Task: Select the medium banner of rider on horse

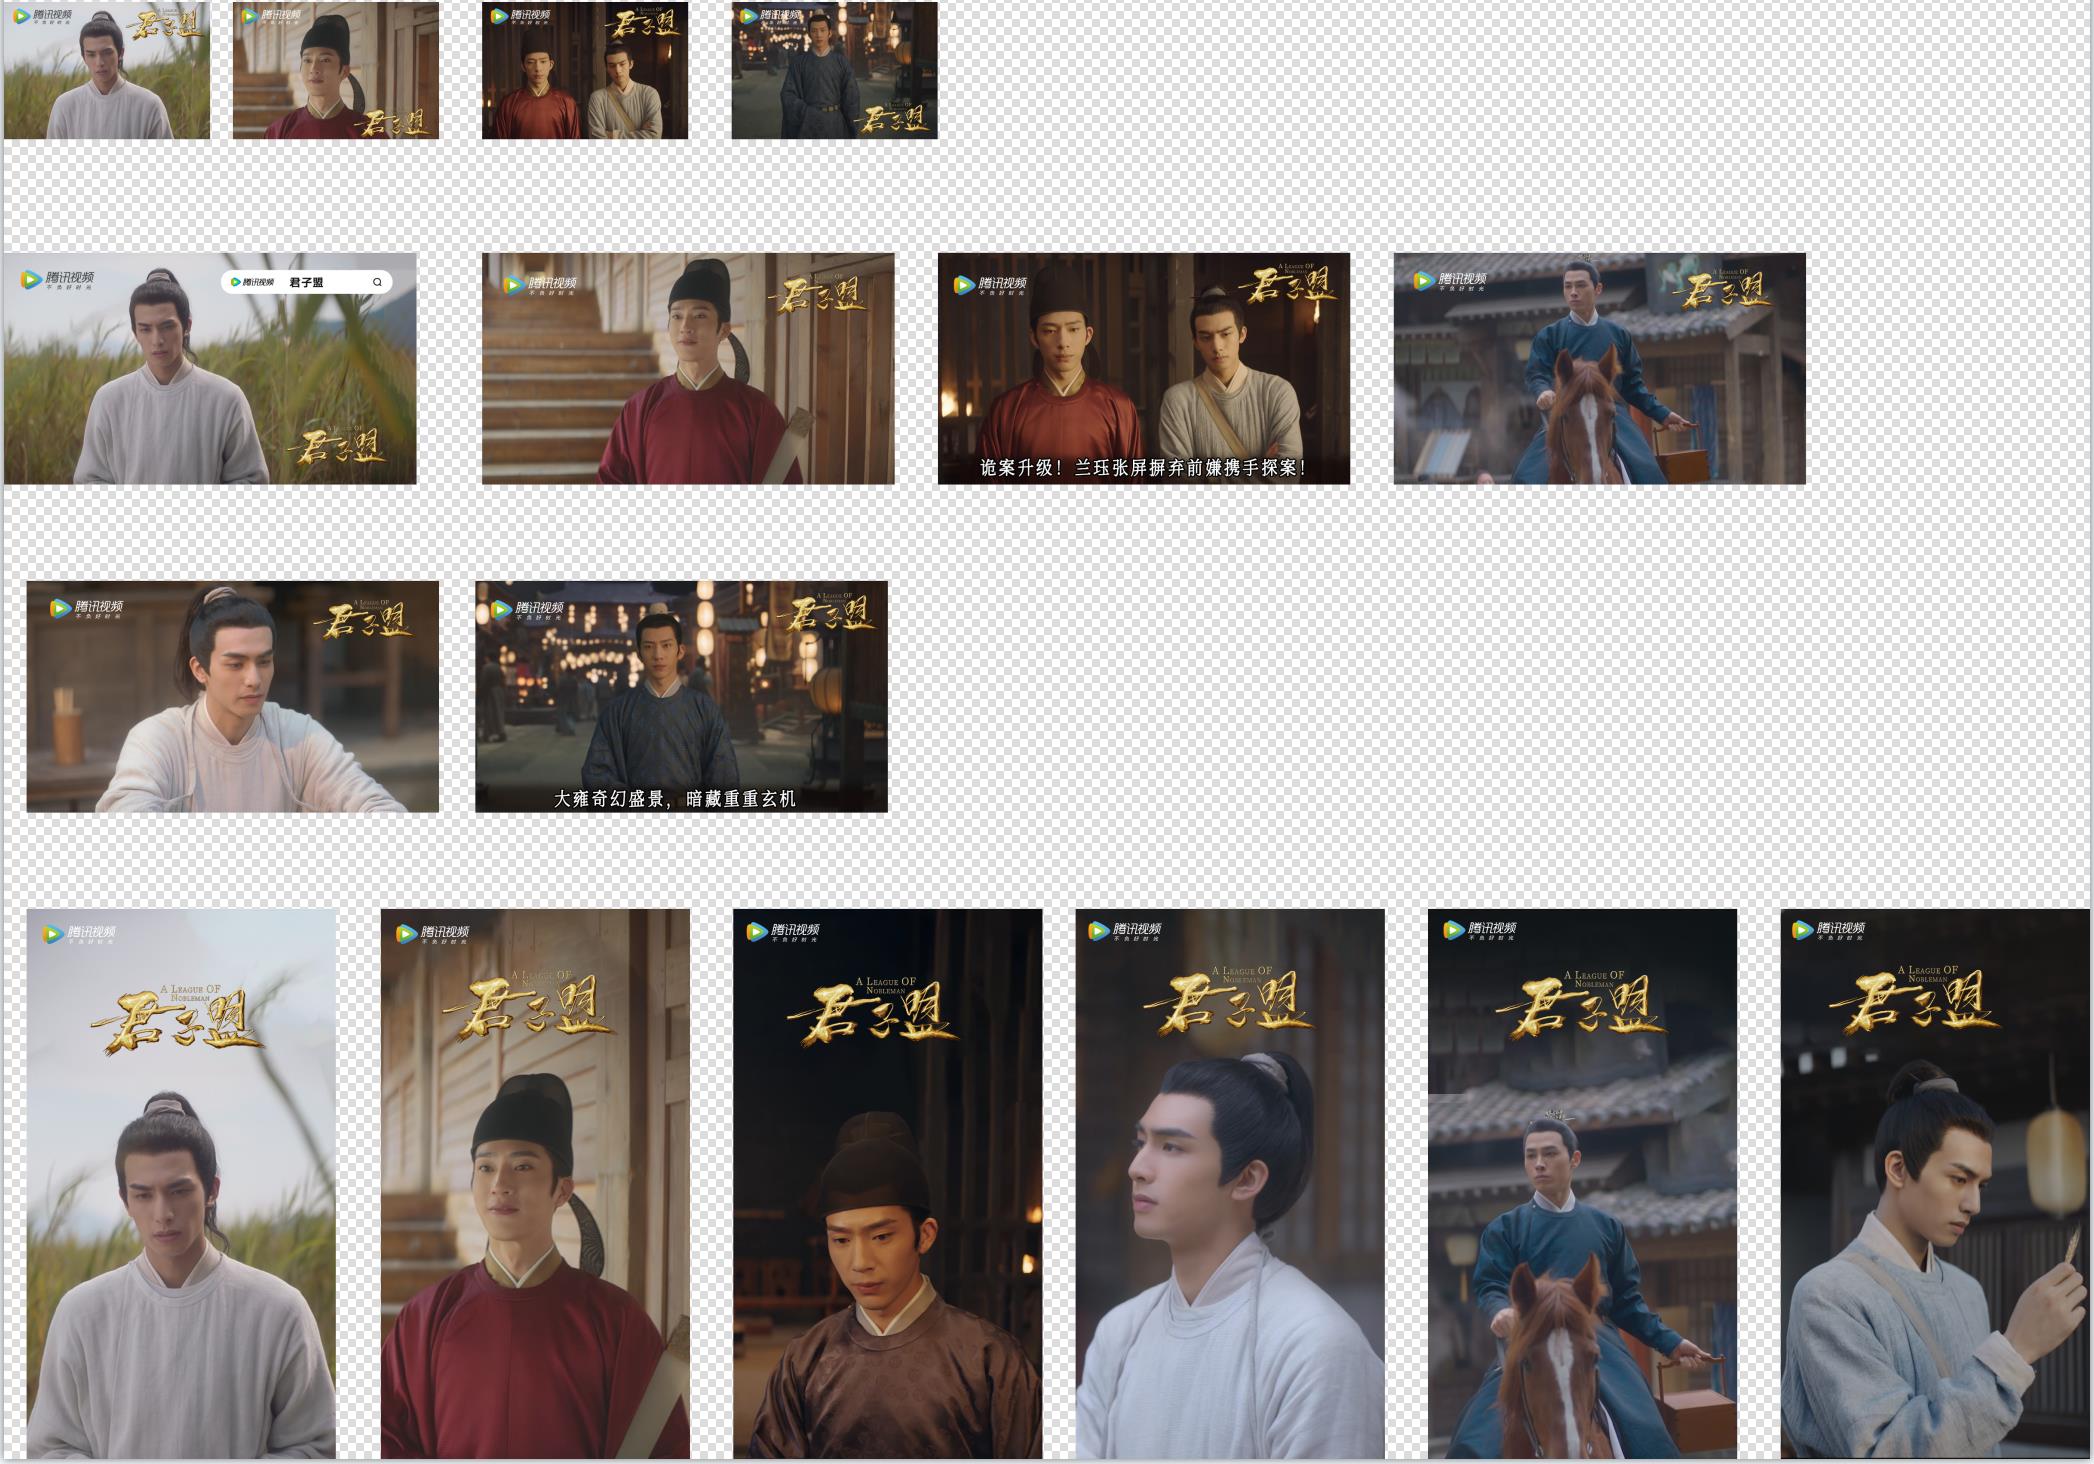Action: pos(1600,369)
